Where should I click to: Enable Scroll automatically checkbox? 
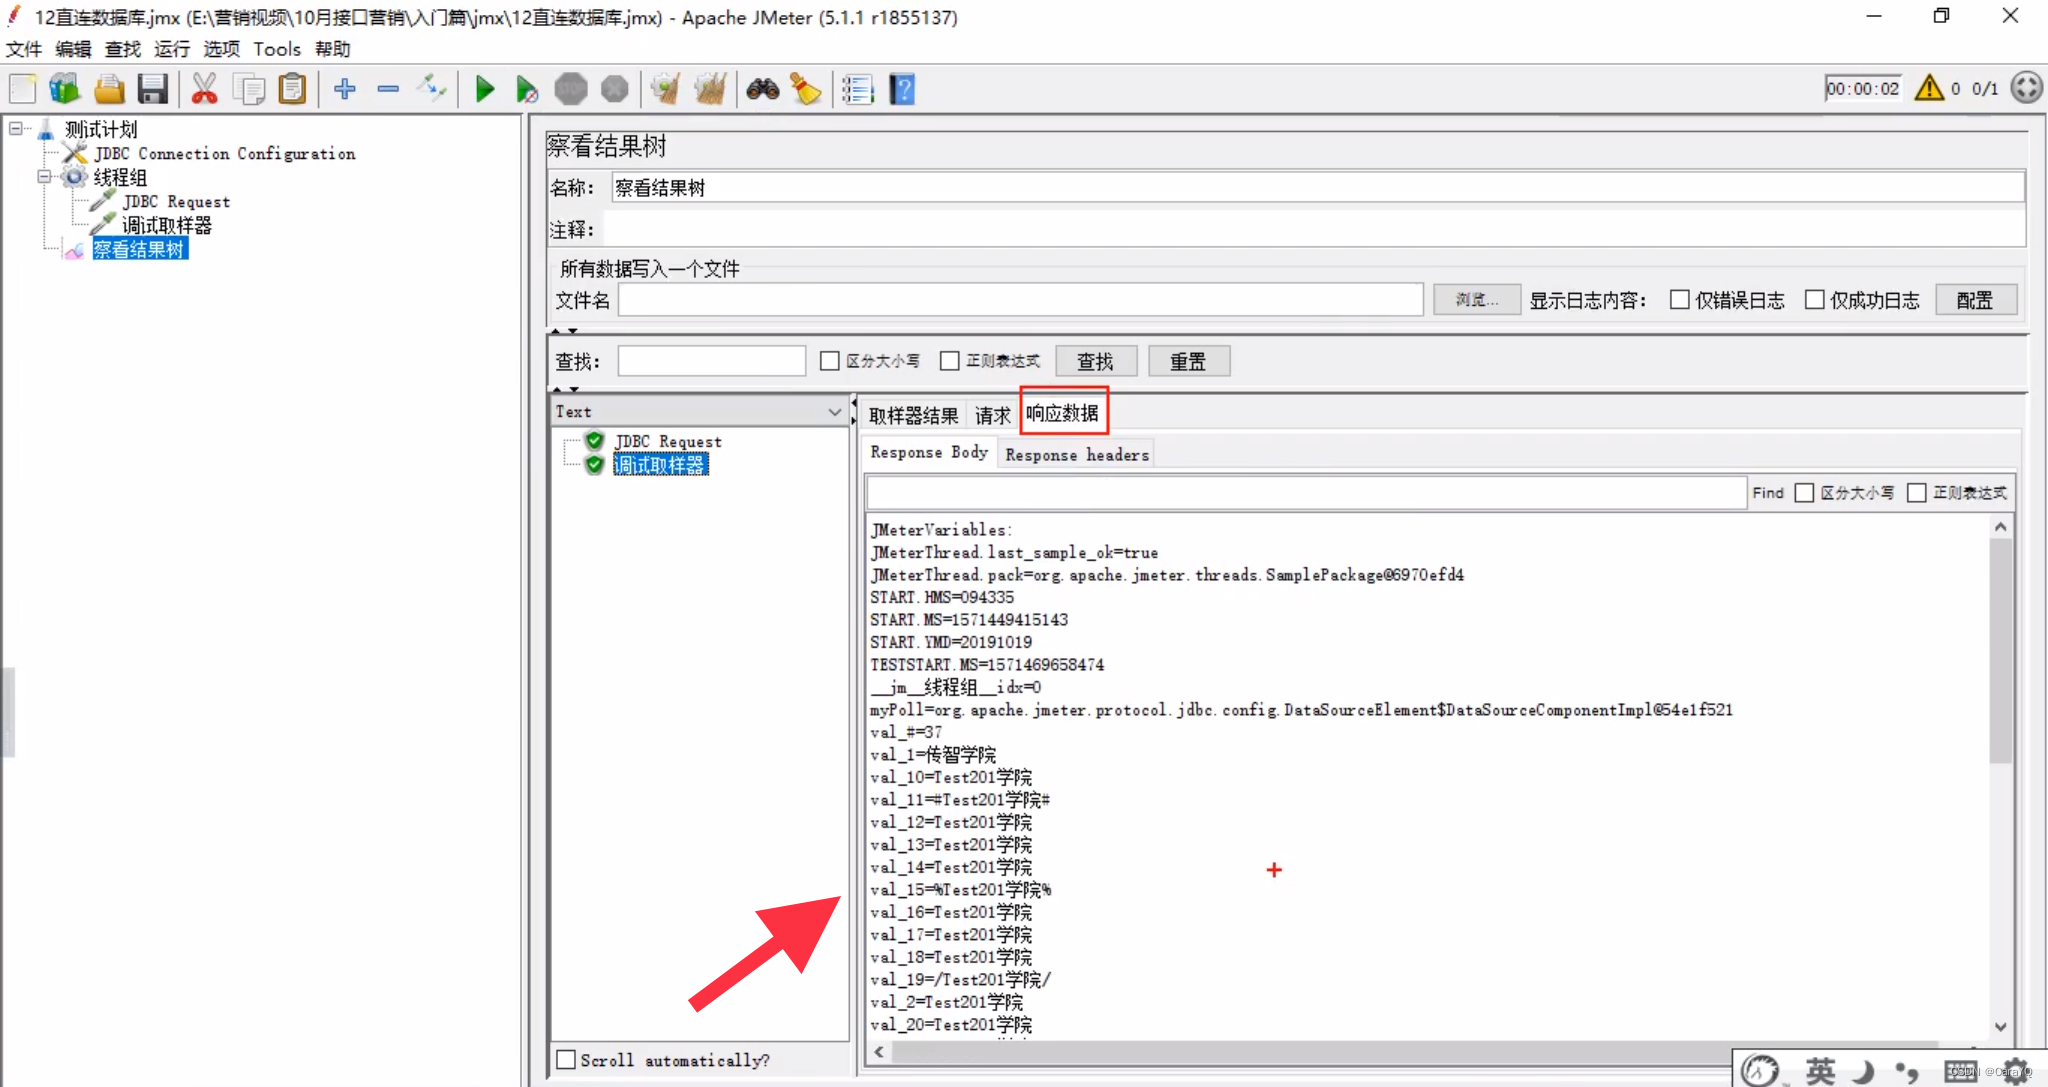point(566,1059)
